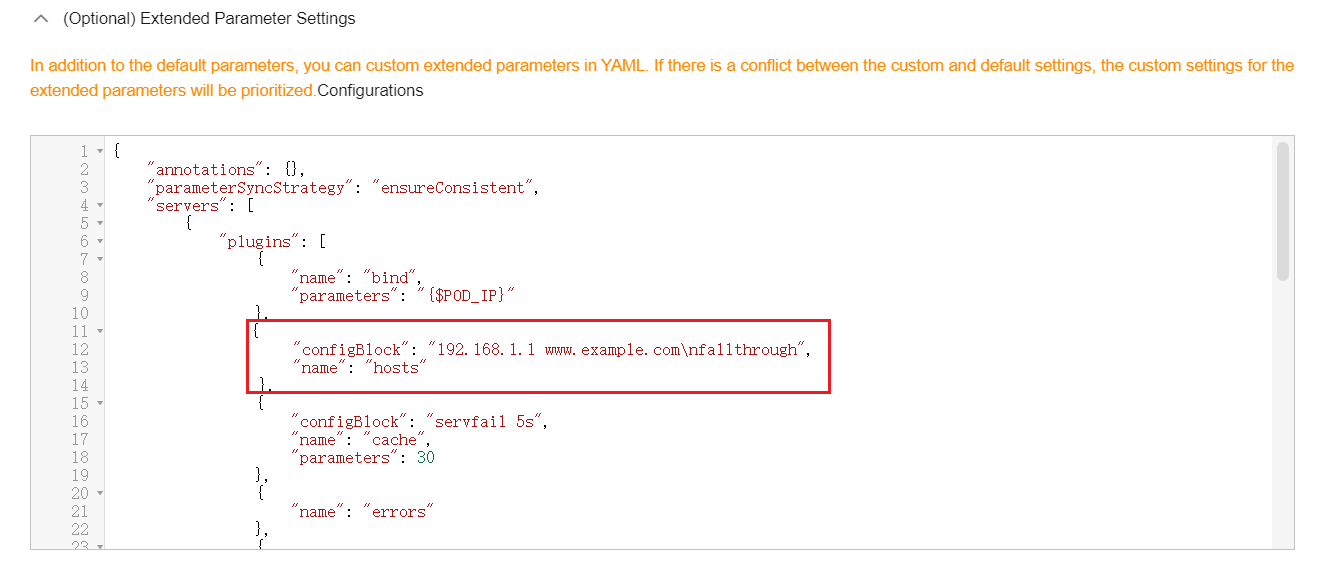This screenshot has width=1326, height=564.
Task: Fold the root object at line 1
Action: [99, 151]
